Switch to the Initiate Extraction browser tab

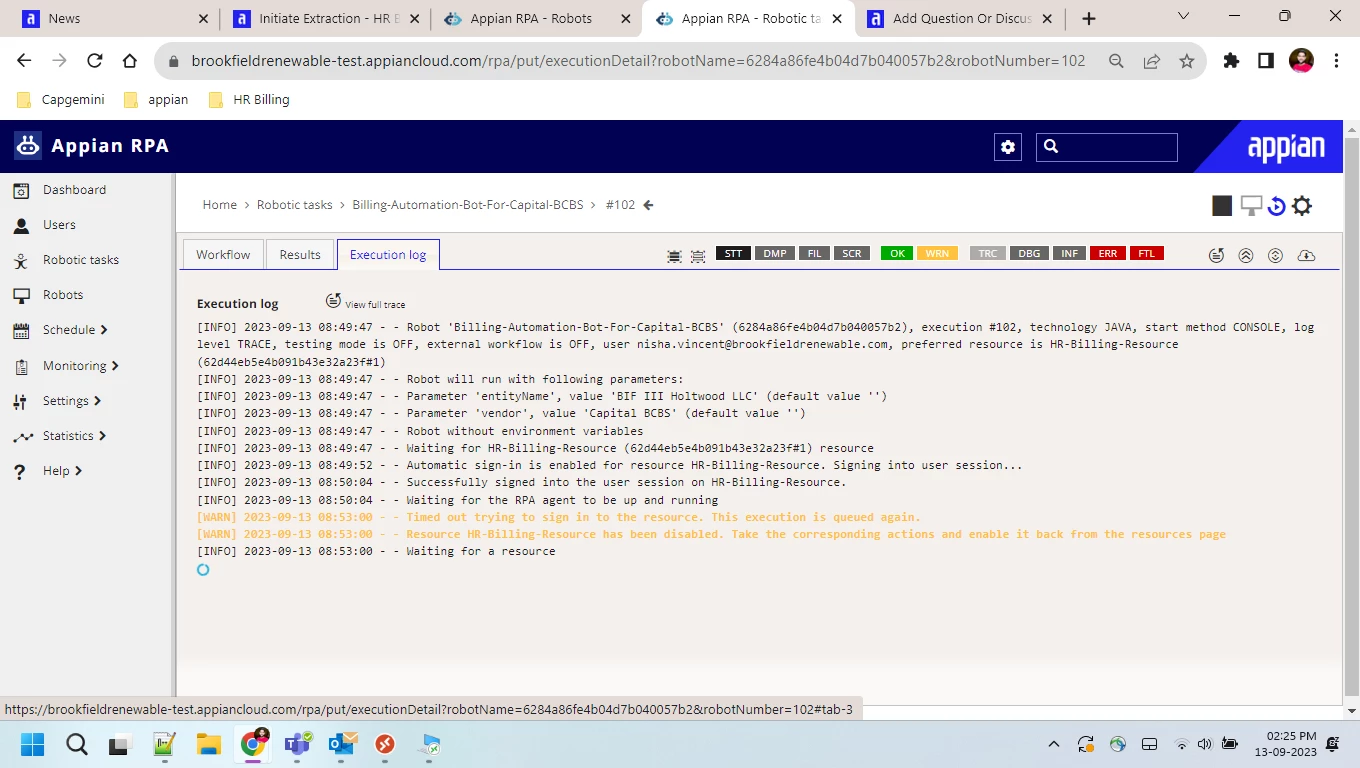(x=326, y=18)
